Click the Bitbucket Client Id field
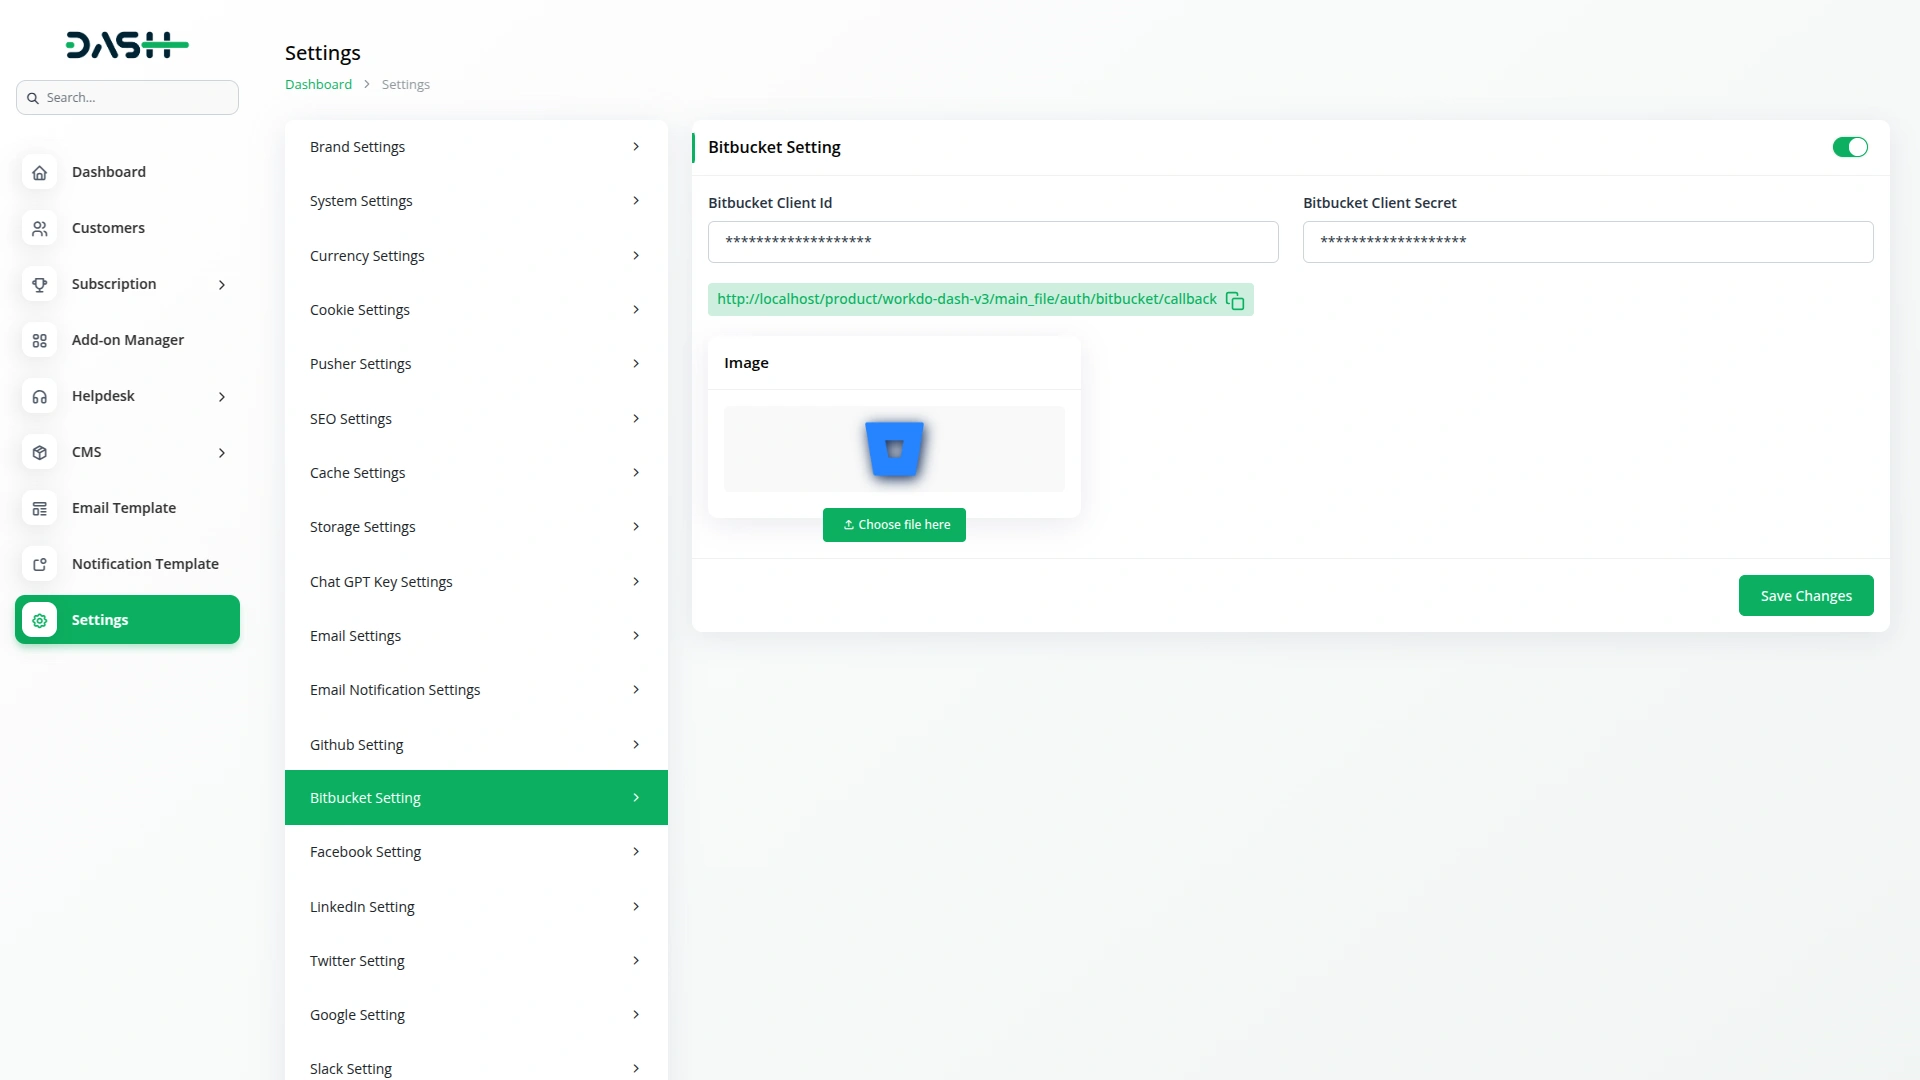 point(992,241)
